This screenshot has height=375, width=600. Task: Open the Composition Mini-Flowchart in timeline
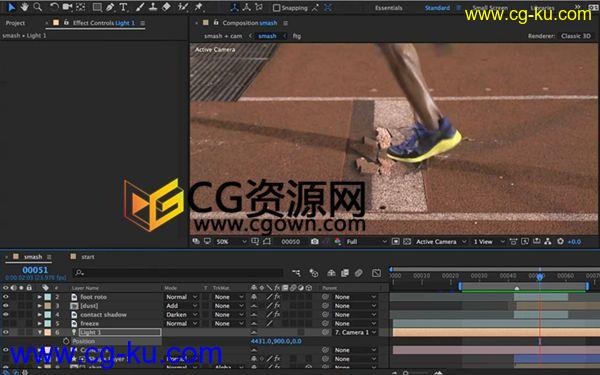(x=297, y=273)
